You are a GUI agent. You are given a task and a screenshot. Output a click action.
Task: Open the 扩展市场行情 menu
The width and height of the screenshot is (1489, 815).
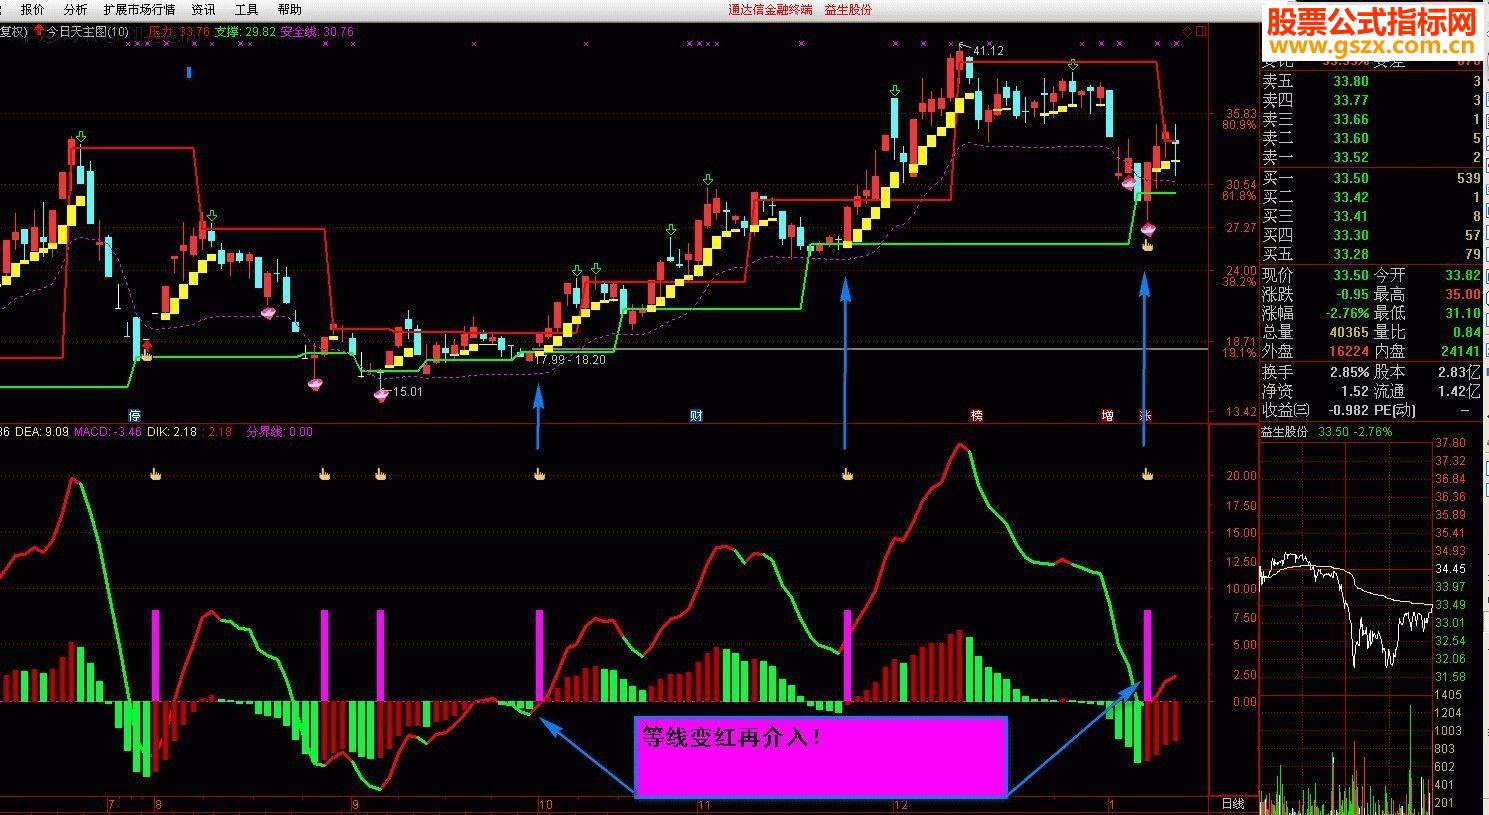point(139,9)
